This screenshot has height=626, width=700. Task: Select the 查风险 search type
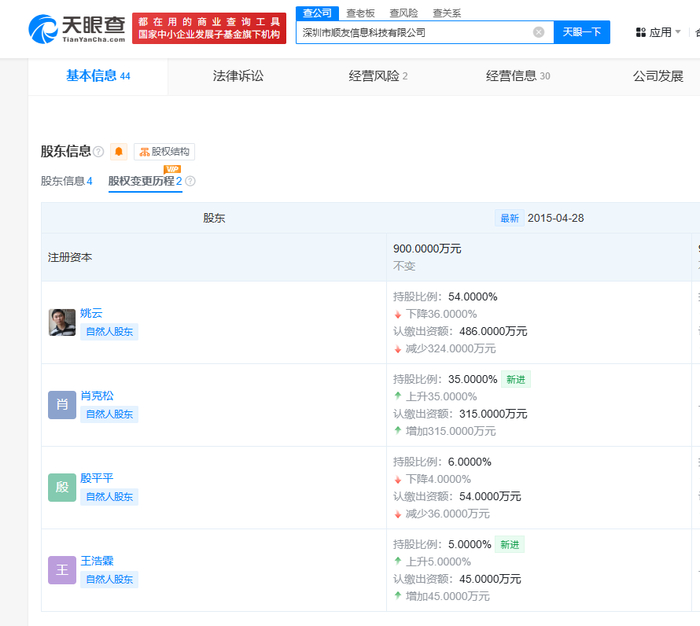coord(405,13)
